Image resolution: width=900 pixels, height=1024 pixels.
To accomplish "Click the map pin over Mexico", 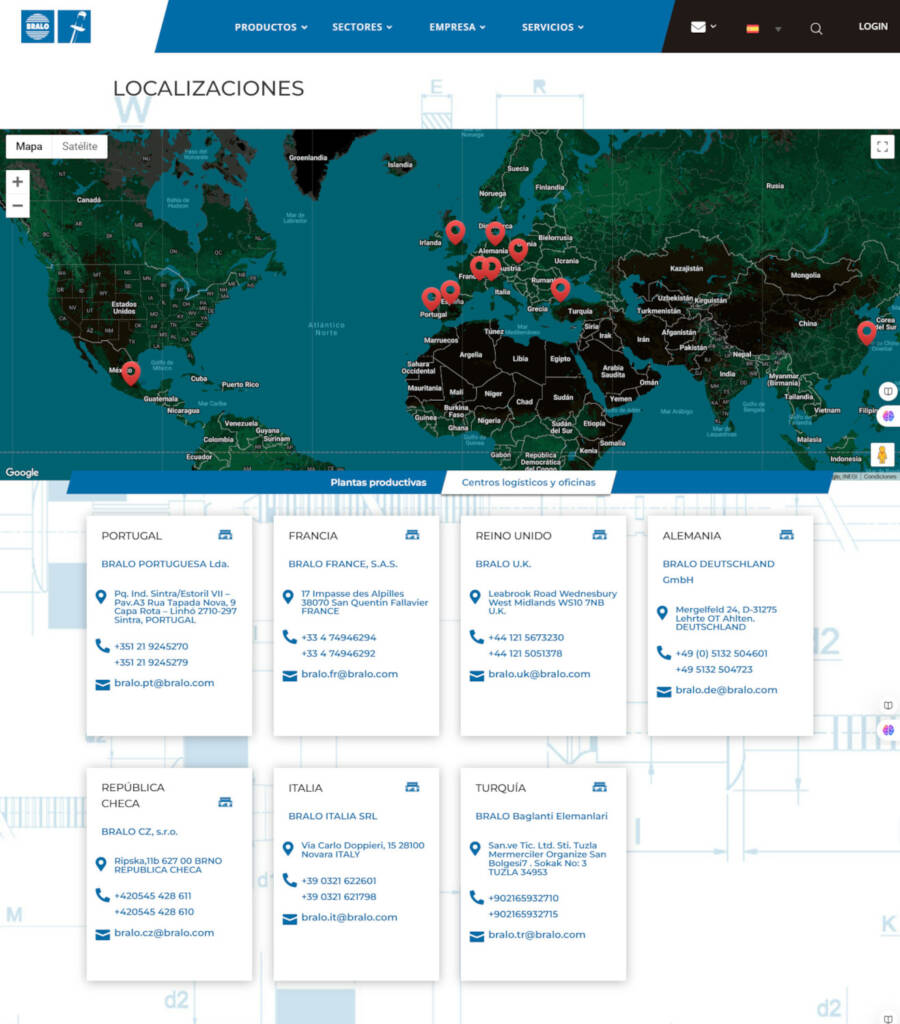I will pos(130,372).
